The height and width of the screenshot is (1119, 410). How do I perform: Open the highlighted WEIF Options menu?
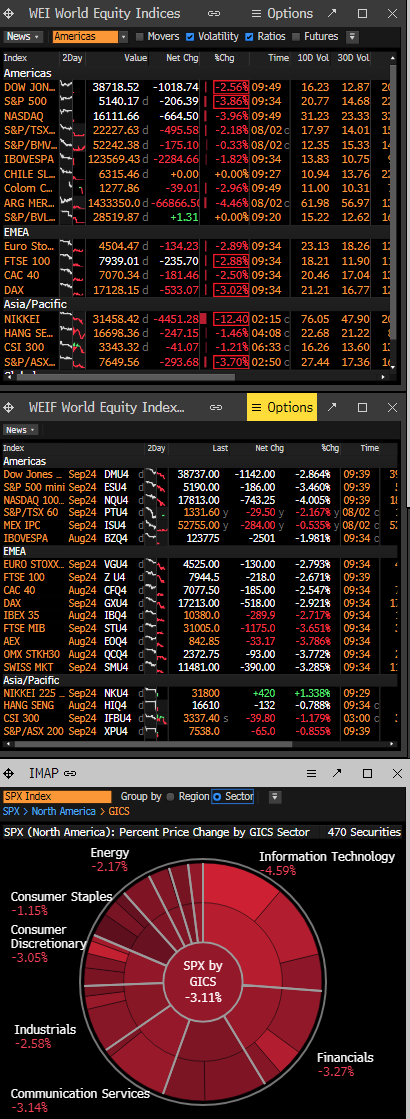click(282, 407)
